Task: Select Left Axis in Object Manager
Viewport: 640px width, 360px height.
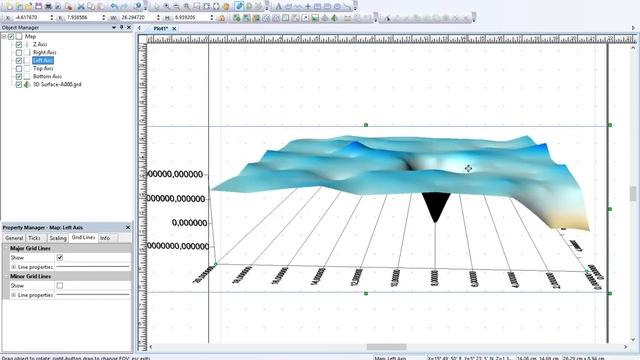Action: click(x=43, y=60)
